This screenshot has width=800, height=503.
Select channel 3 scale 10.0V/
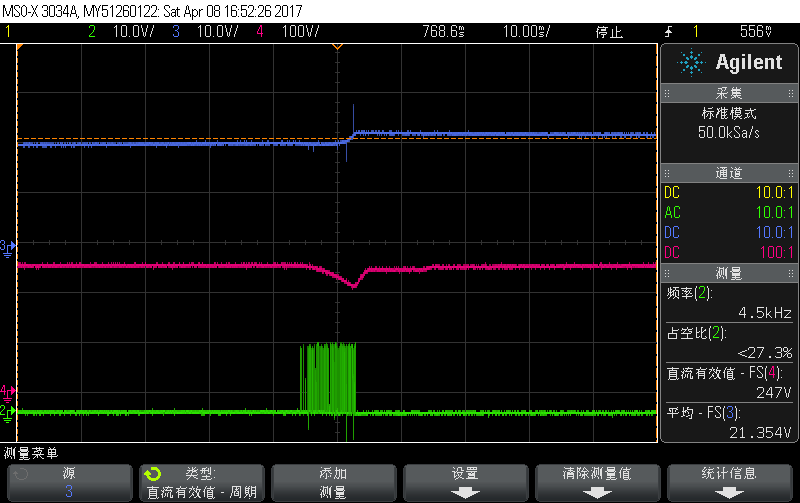(x=218, y=32)
